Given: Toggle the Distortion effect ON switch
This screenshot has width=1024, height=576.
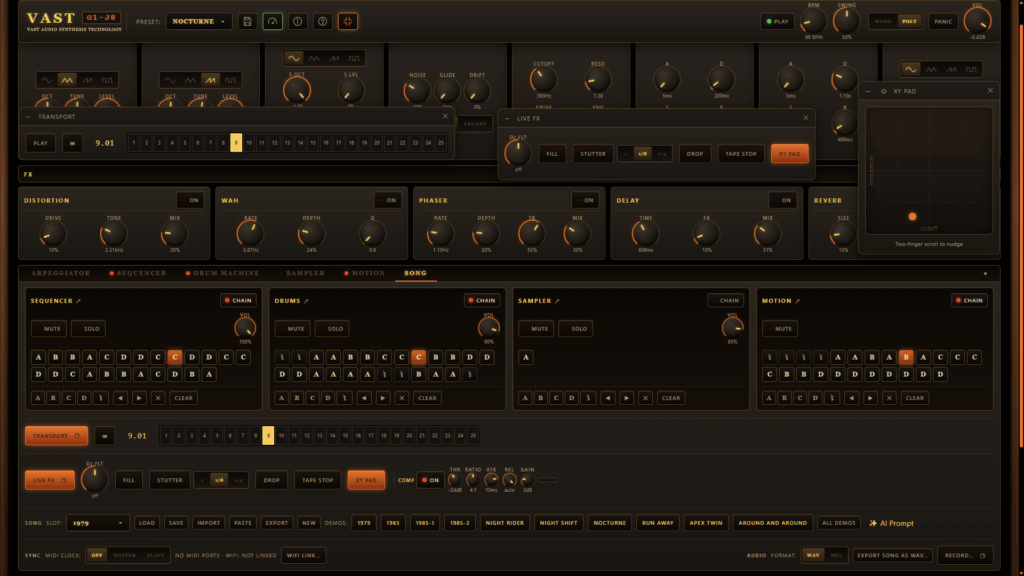Looking at the screenshot, I should pos(190,200).
